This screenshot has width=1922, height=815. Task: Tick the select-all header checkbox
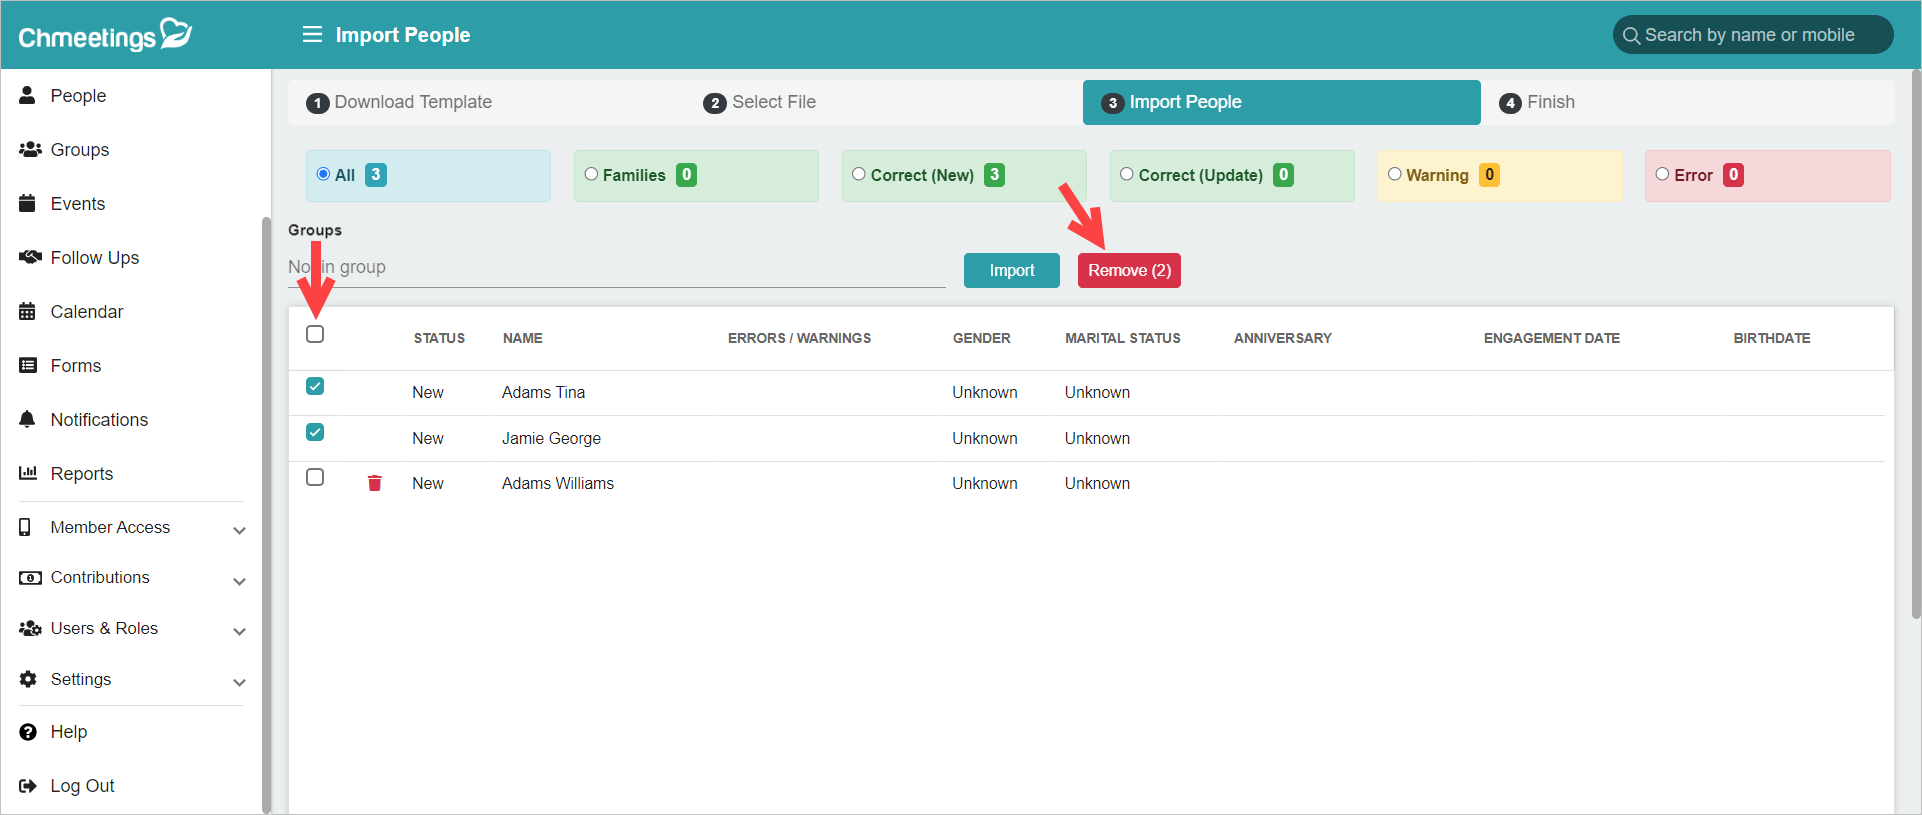[x=315, y=334]
